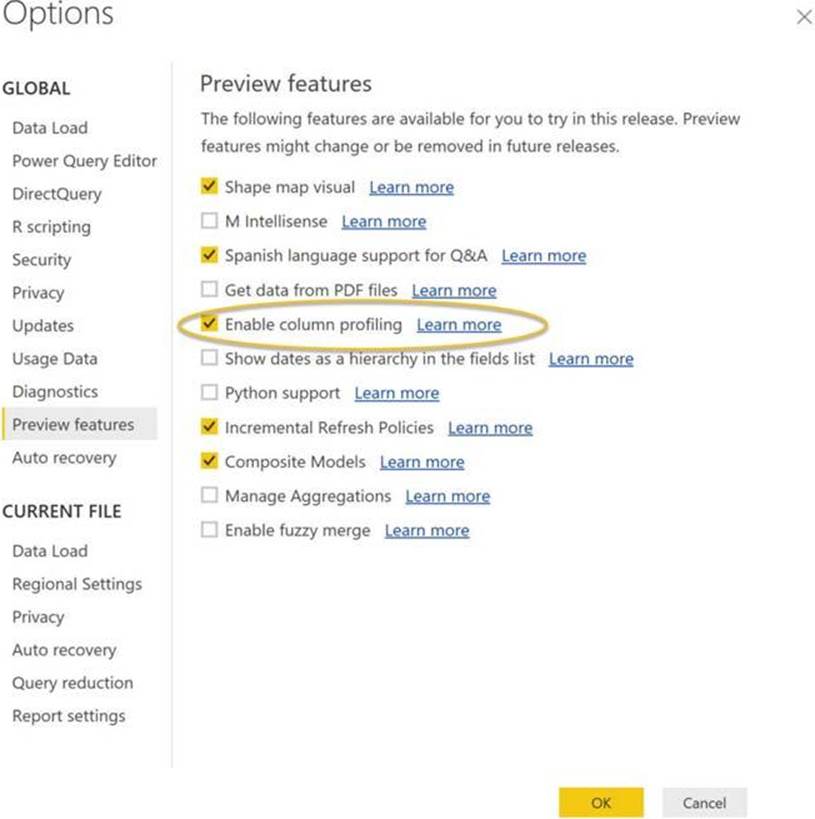Open Learn more link for Incremental Refresh Policies
The height and width of the screenshot is (819, 815).
pyautogui.click(x=490, y=428)
